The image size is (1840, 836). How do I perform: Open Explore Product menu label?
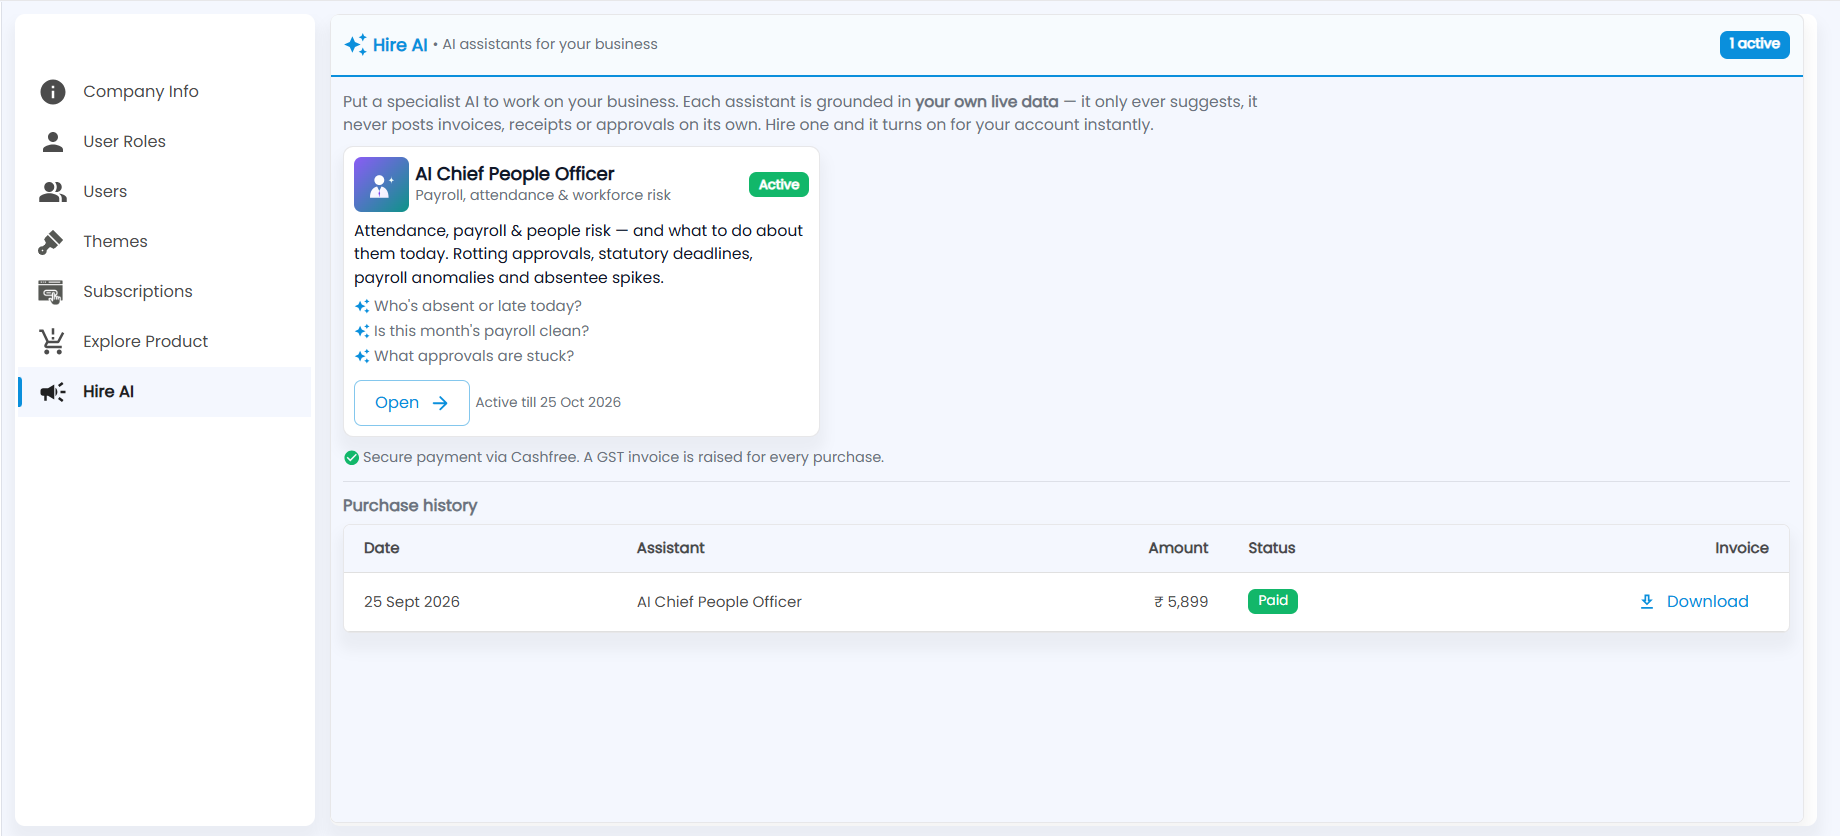point(146,342)
